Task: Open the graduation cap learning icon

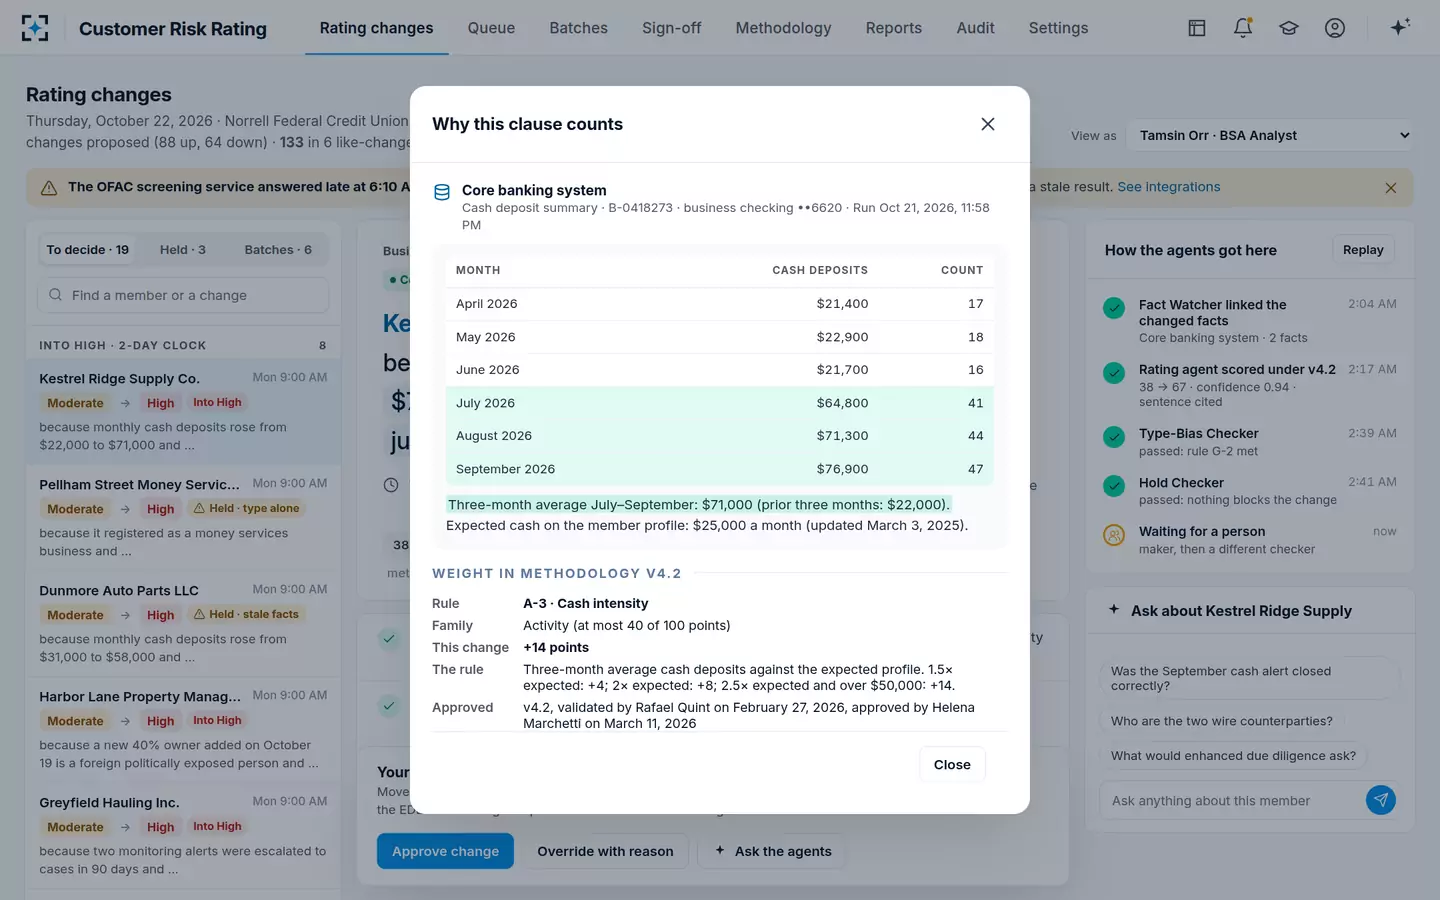Action: tap(1289, 28)
